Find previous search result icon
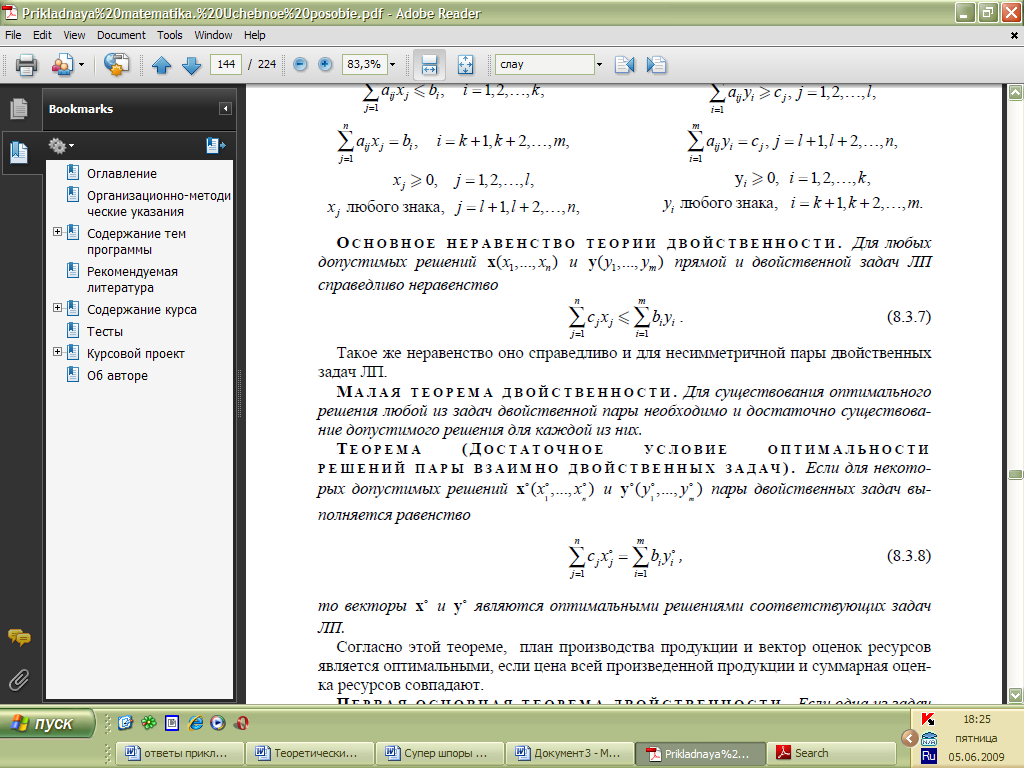Screen dimensions: 1024x768 tap(624, 65)
